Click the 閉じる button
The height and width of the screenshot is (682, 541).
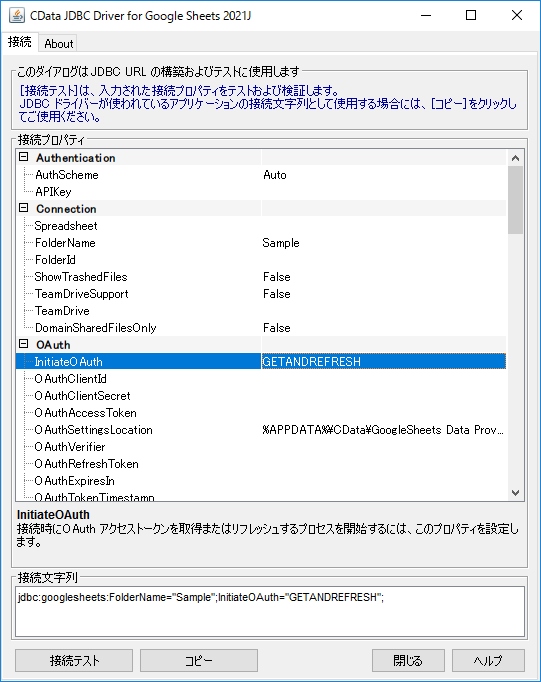(x=408, y=660)
